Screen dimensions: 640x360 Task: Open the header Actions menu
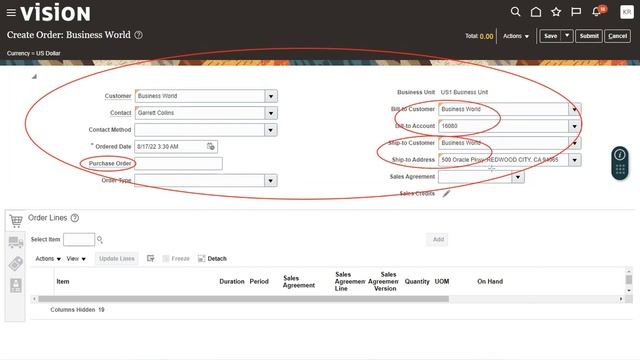point(516,36)
